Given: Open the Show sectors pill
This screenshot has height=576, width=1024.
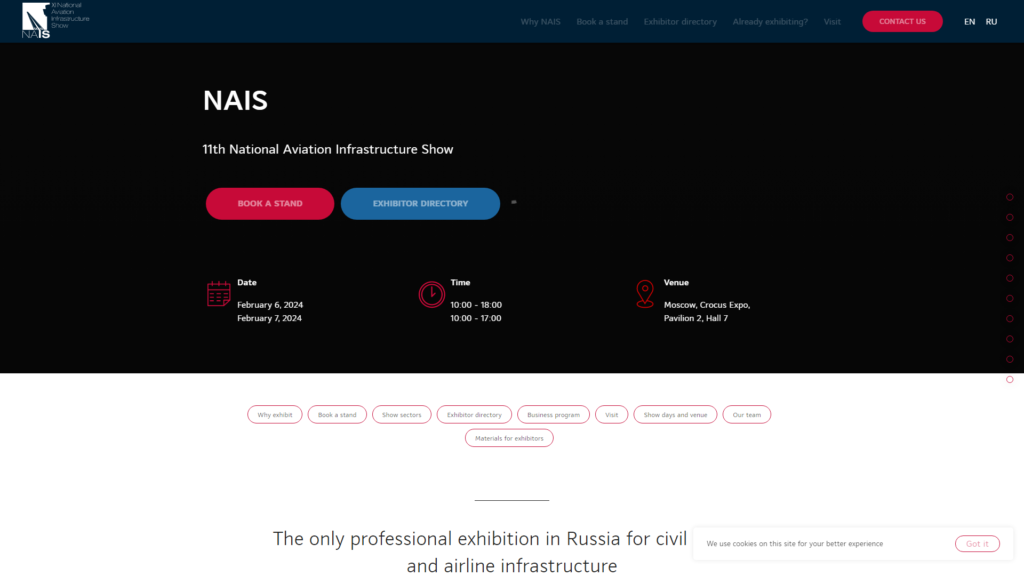Looking at the screenshot, I should point(402,415).
